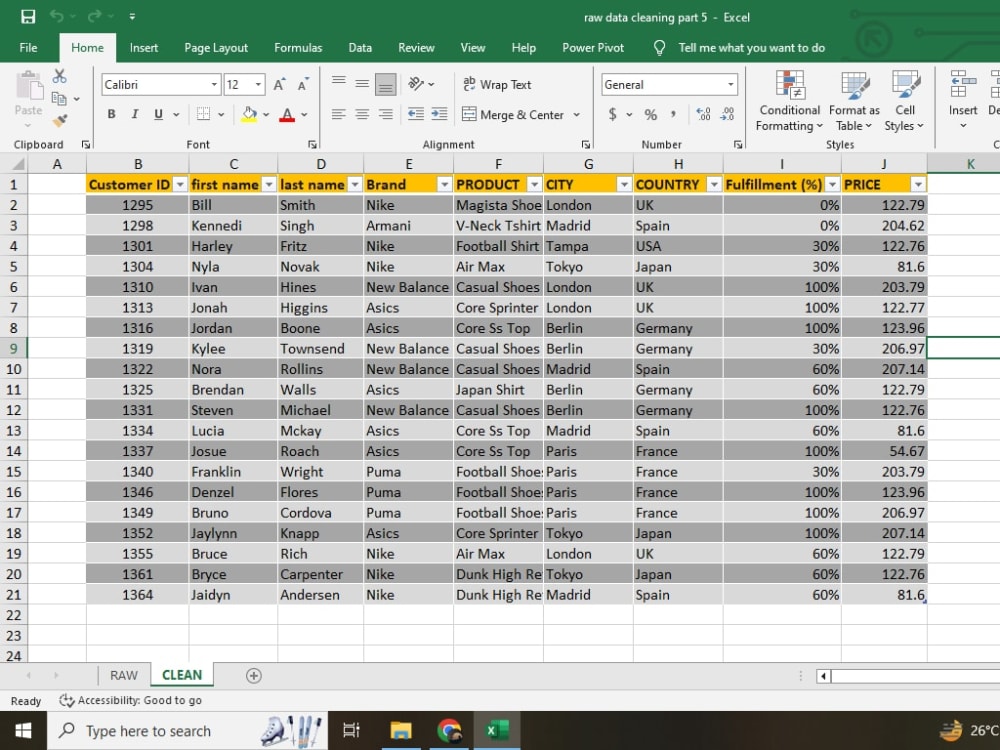
Task: Click Decrease Indent icon
Action: point(416,114)
